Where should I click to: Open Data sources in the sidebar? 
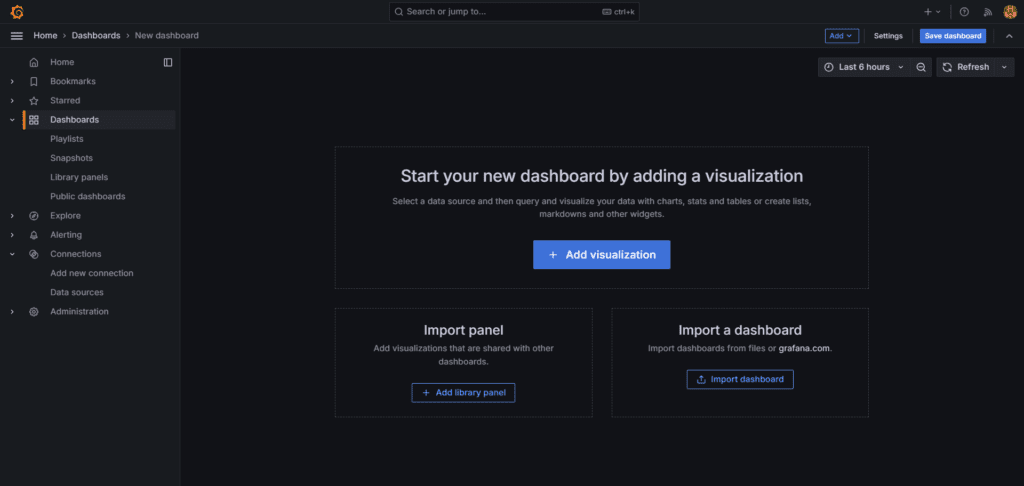[x=76, y=293]
